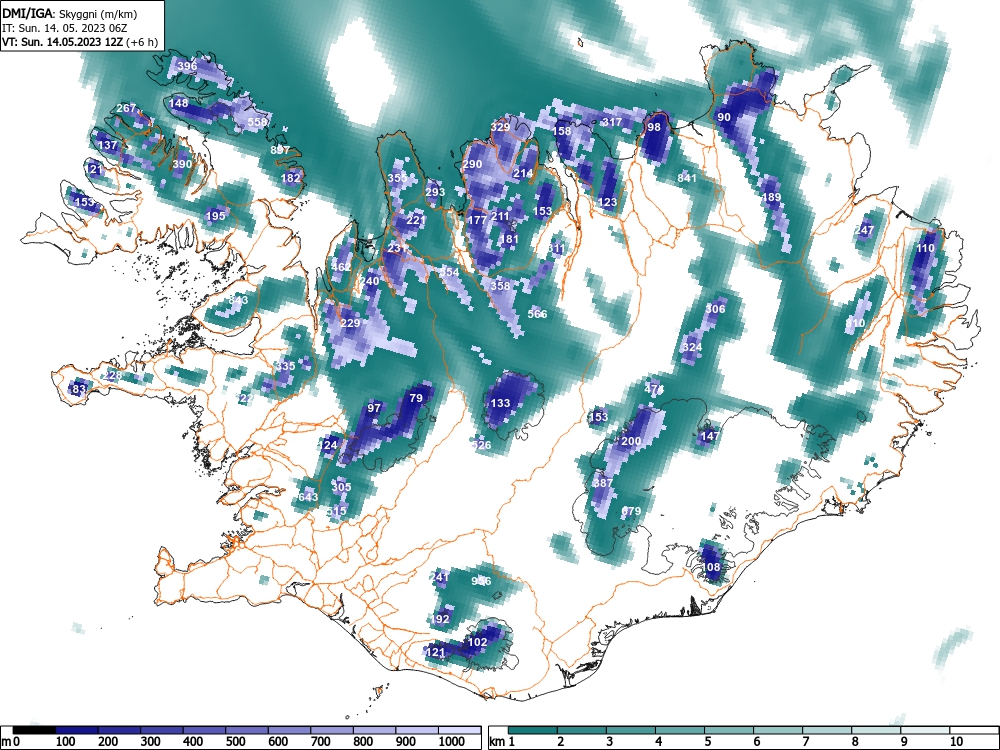
Task: Click the visibility value 121
Action: [x=435, y=652]
